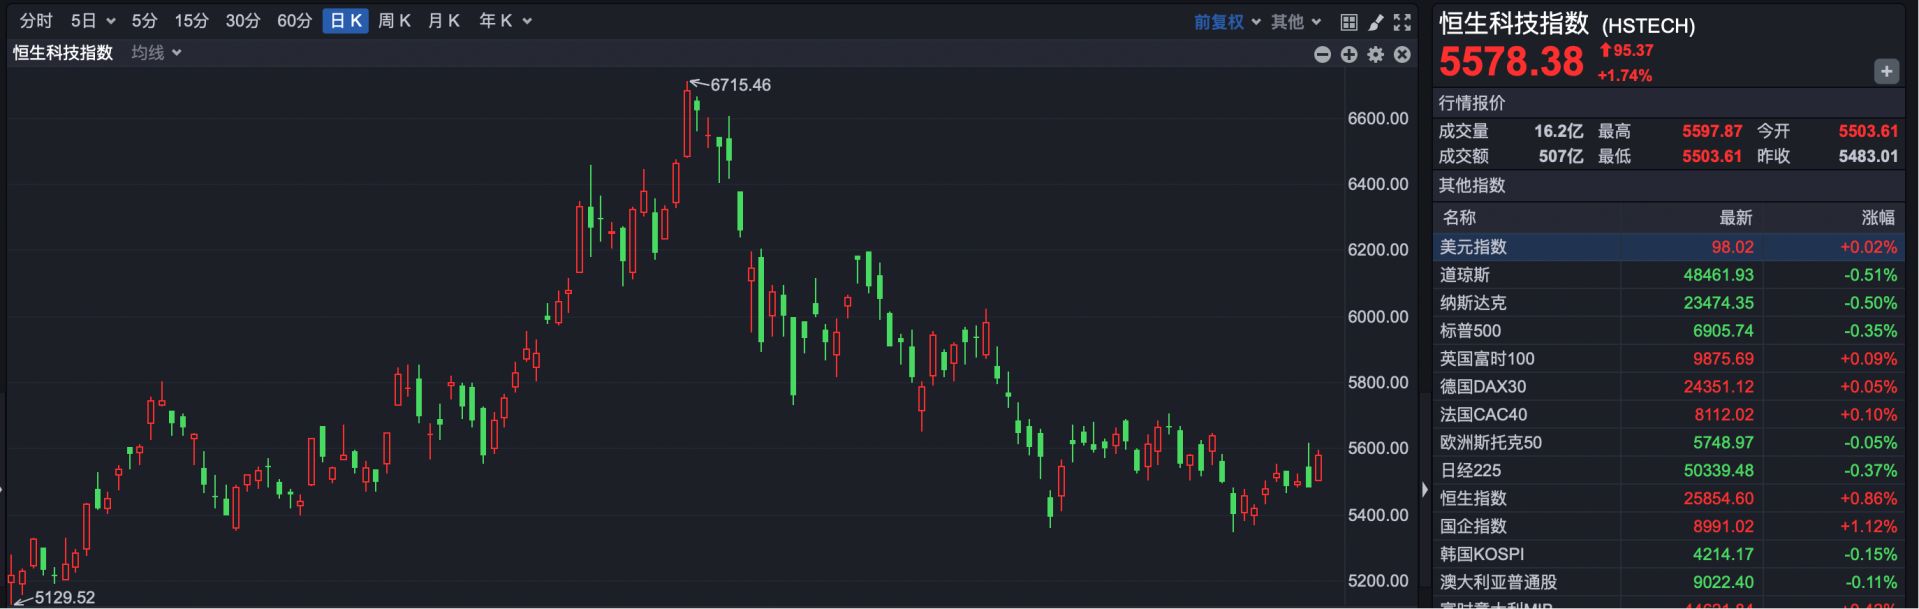Switch to the 周K weekly tab
The image size is (1919, 609).
point(394,21)
